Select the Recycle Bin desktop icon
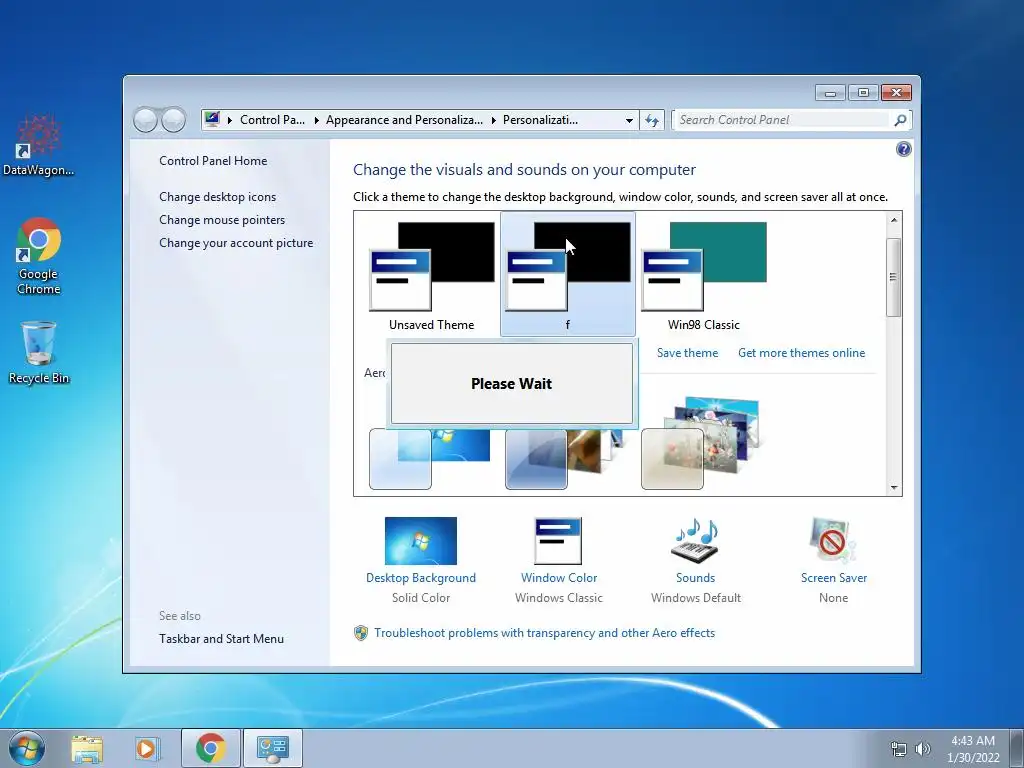This screenshot has width=1024, height=768. coord(38,353)
